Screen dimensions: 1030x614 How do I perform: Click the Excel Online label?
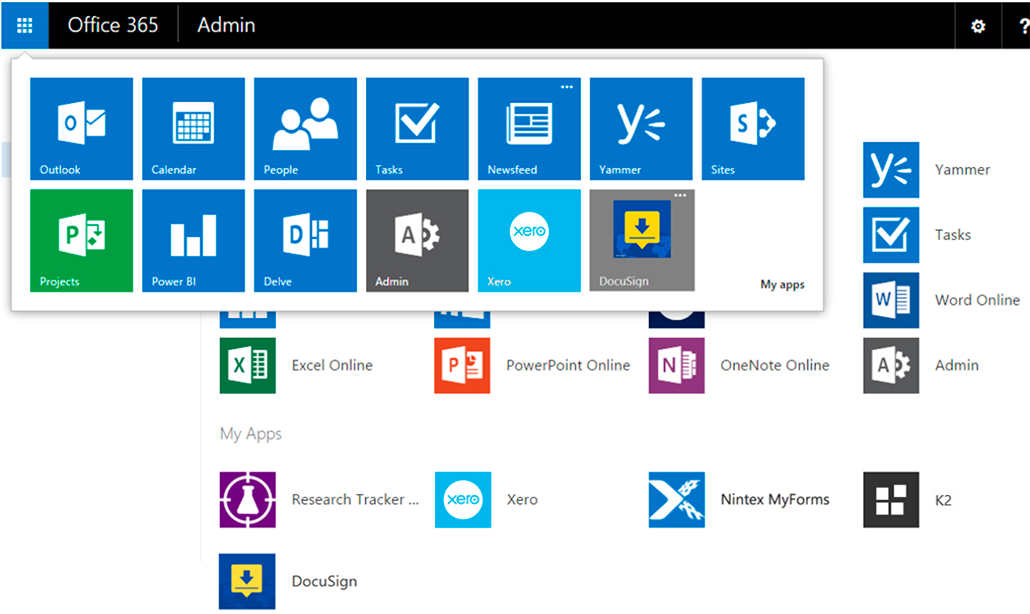(332, 365)
